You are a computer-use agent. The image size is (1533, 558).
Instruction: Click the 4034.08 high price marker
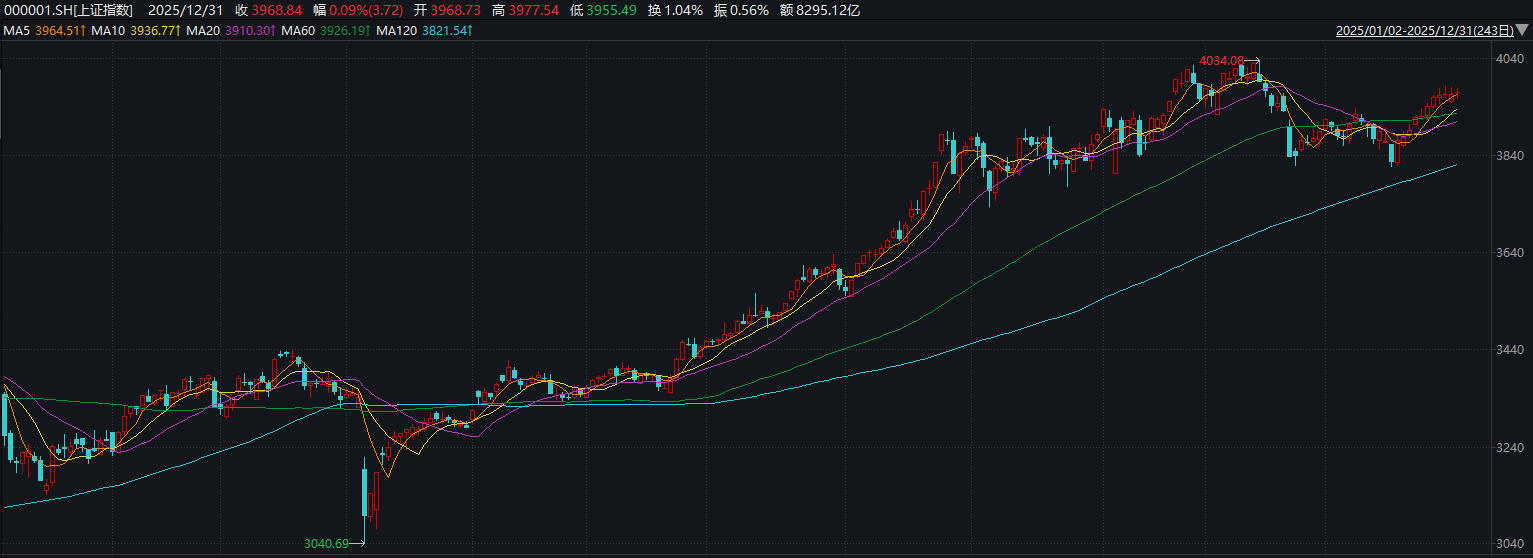tap(1221, 61)
